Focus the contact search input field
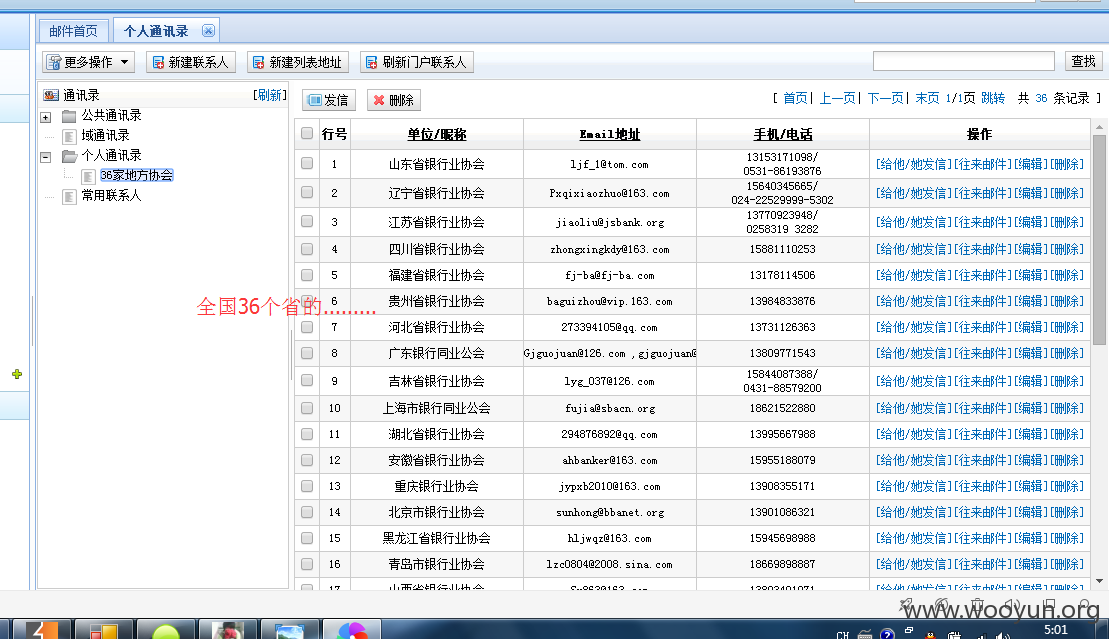The image size is (1109, 639). pyautogui.click(x=963, y=62)
